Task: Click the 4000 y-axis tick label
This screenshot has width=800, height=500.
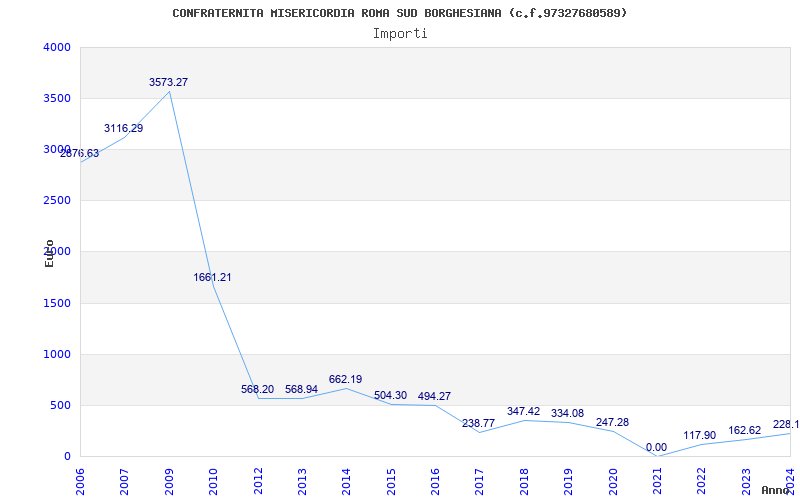Action: point(57,47)
